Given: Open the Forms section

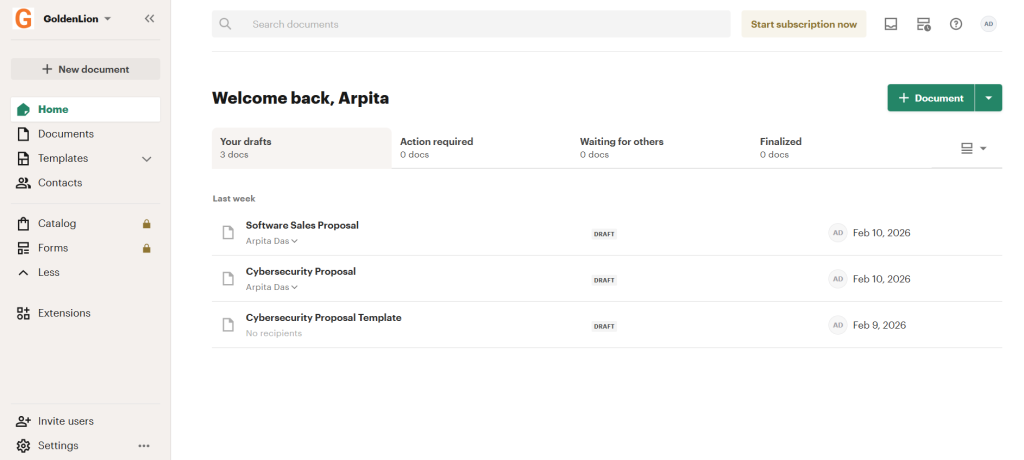Looking at the screenshot, I should coord(53,248).
